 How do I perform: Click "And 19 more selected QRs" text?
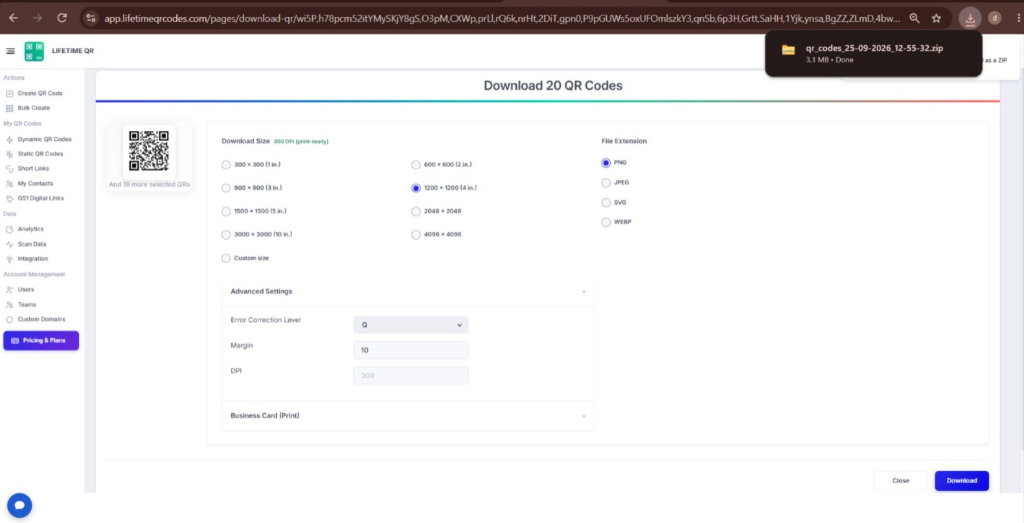(150, 185)
